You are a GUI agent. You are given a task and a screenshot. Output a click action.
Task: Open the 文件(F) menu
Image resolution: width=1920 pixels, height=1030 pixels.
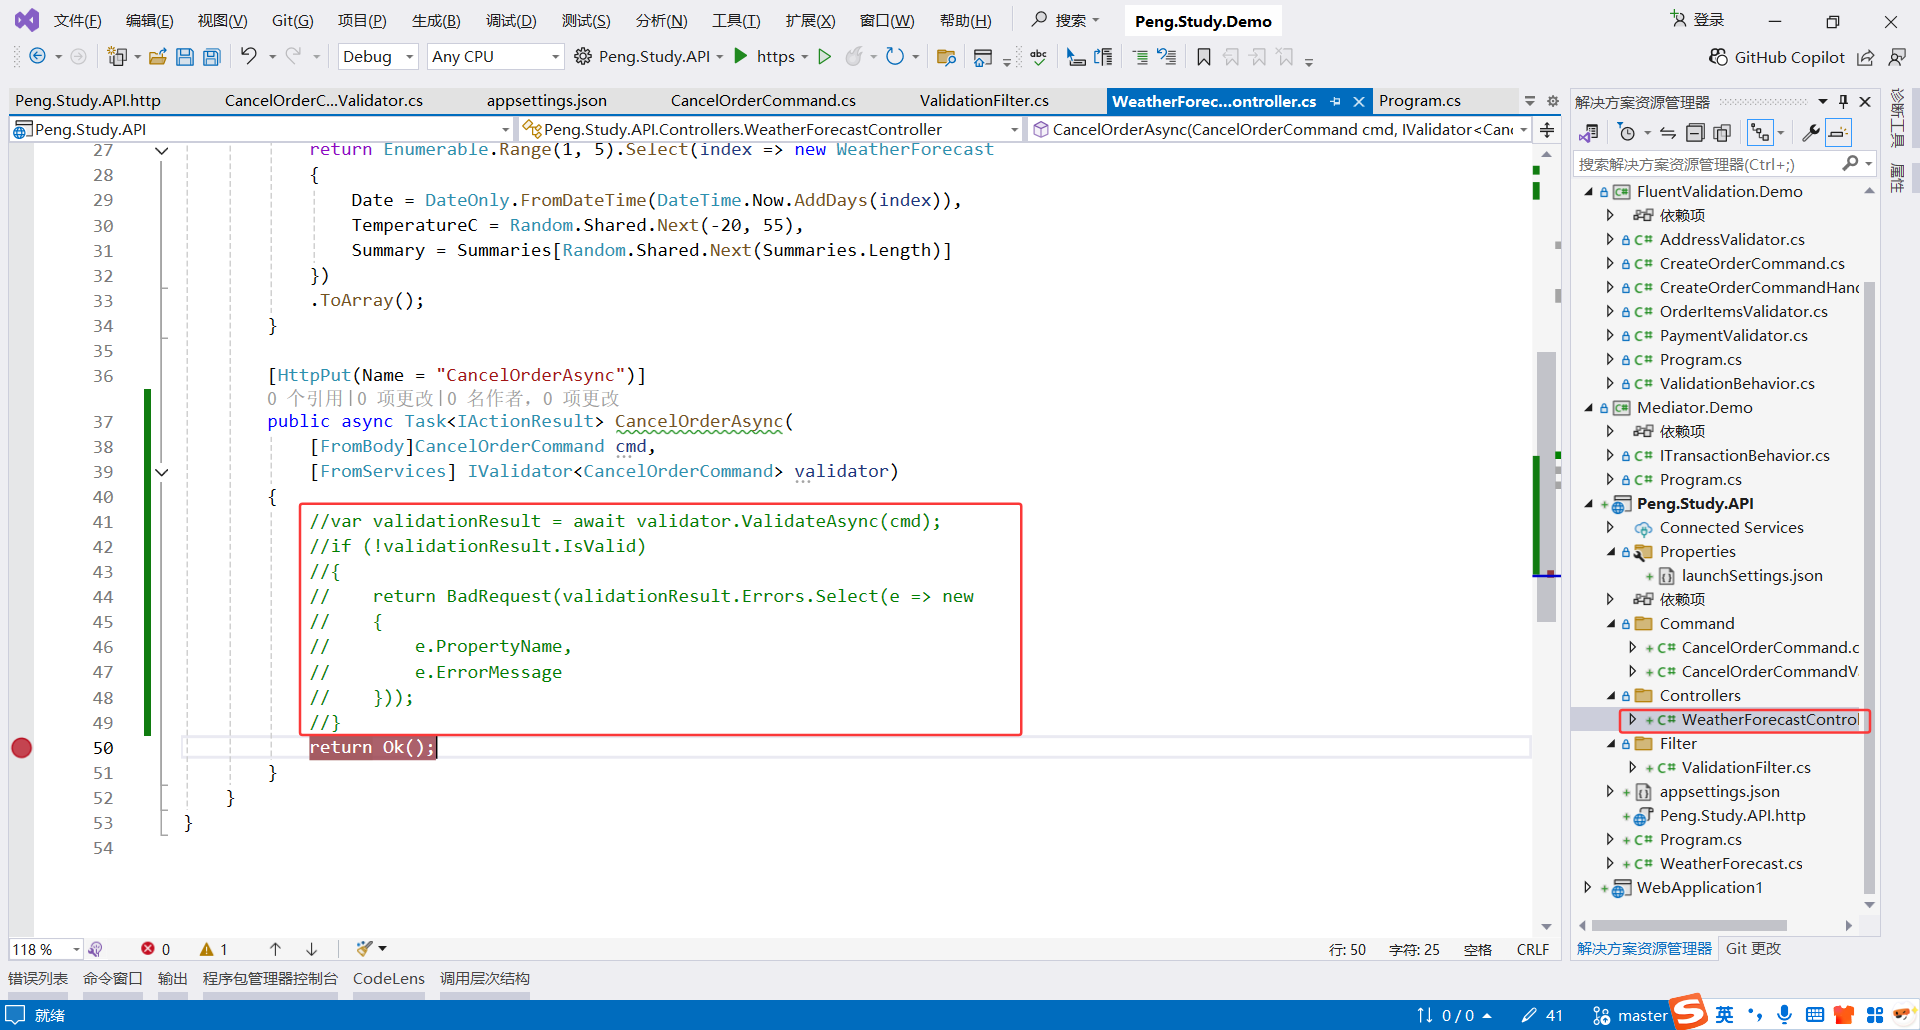click(x=77, y=21)
